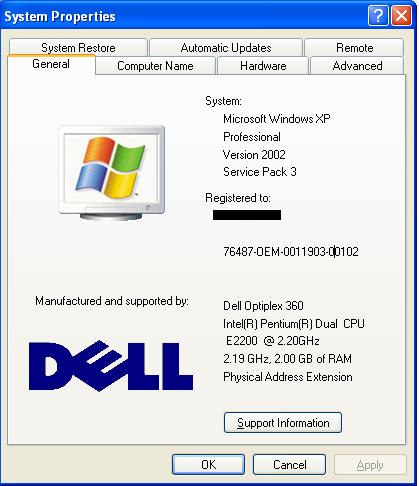Screen dimensions: 419x486
Task: Click the Cancel button
Action: tap(289, 464)
